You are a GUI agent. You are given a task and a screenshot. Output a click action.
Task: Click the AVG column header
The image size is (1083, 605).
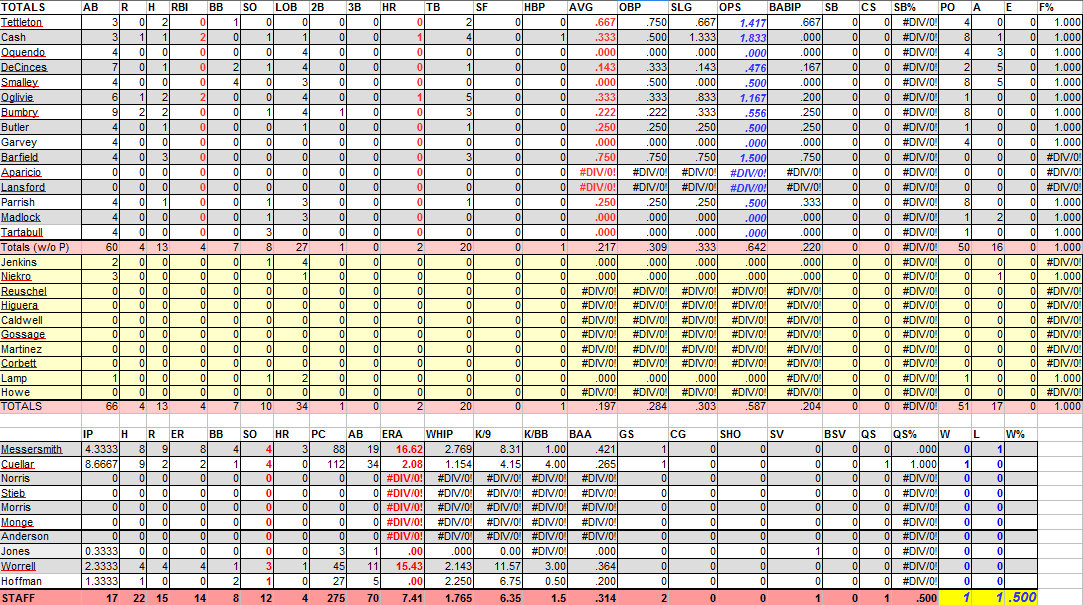(593, 8)
